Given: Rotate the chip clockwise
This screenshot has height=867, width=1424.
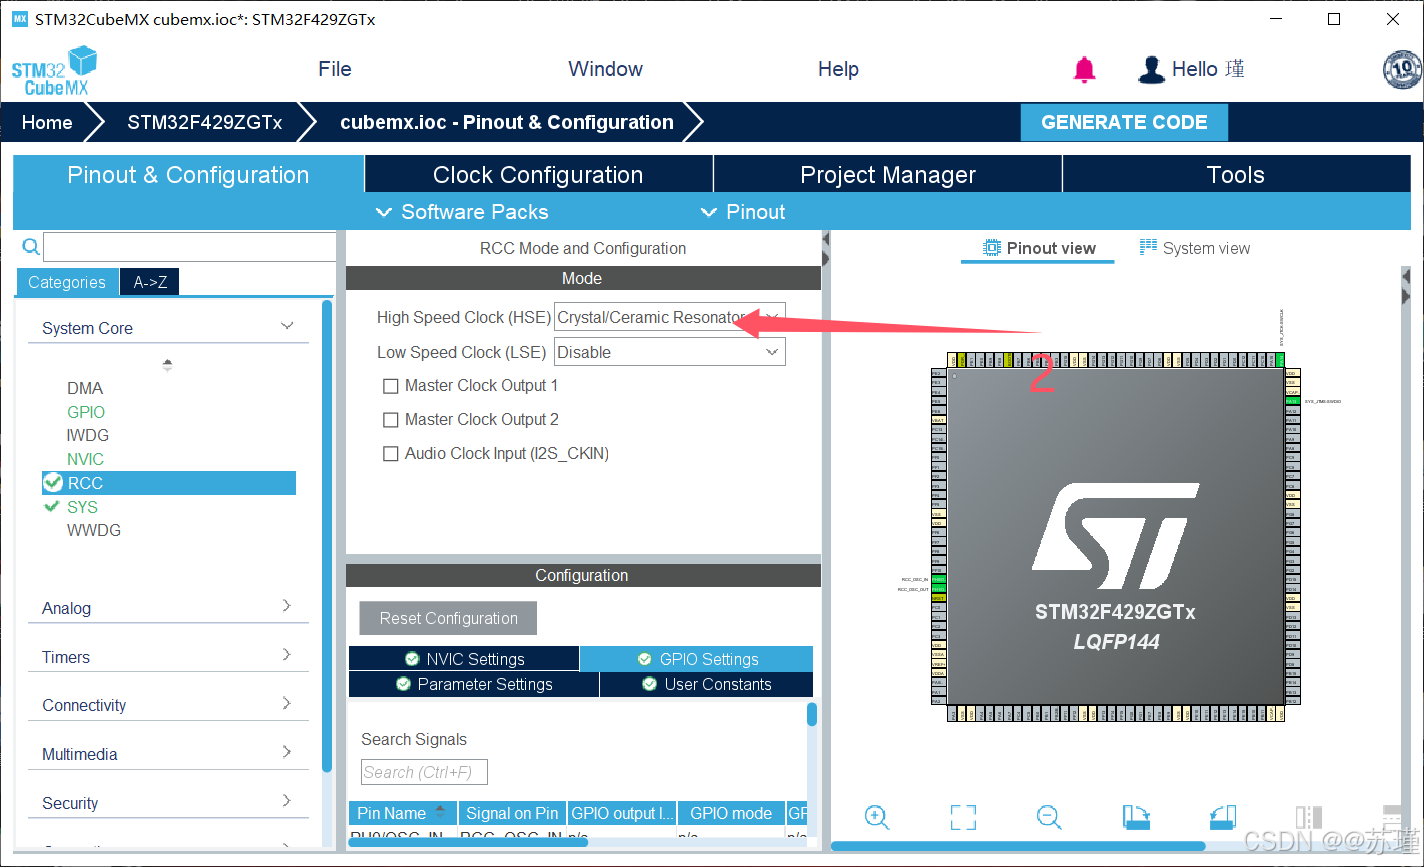Looking at the screenshot, I should 1137,817.
